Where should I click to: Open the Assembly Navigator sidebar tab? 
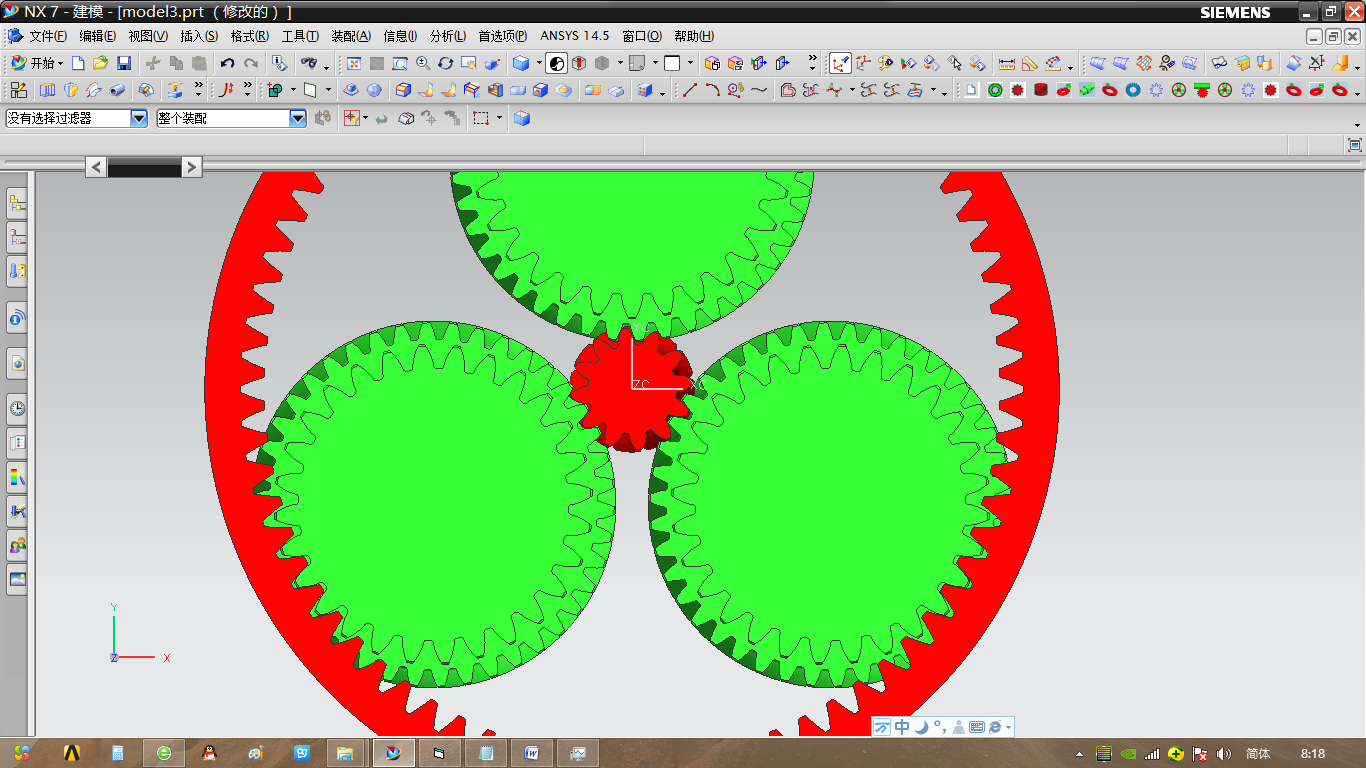(17, 204)
